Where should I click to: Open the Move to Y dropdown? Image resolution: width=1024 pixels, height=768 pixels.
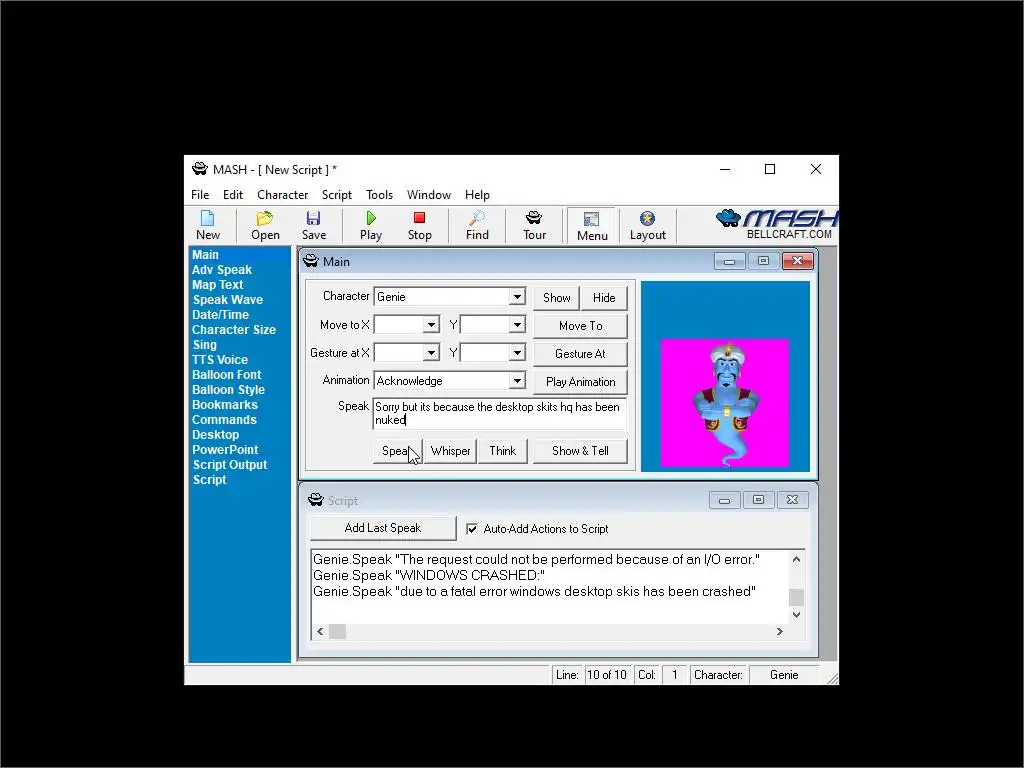tap(517, 325)
